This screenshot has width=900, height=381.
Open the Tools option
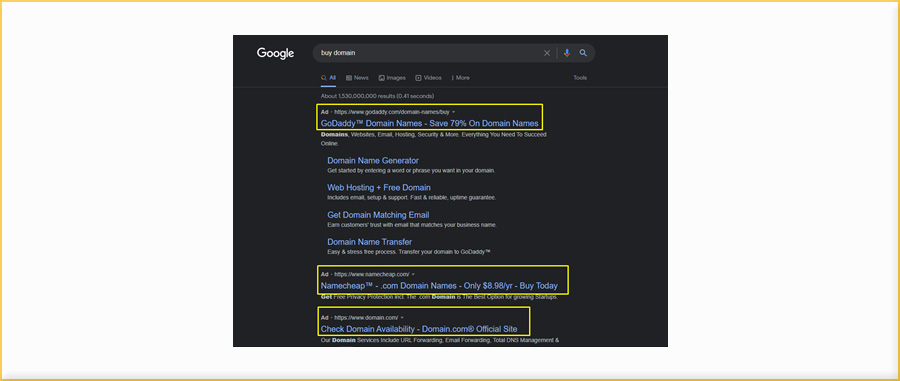point(580,77)
